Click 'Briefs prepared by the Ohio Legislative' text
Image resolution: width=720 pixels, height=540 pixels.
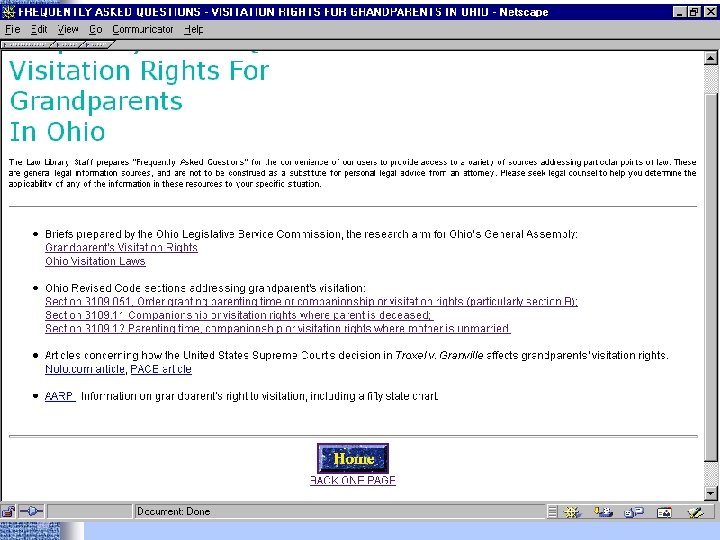pyautogui.click(x=311, y=234)
